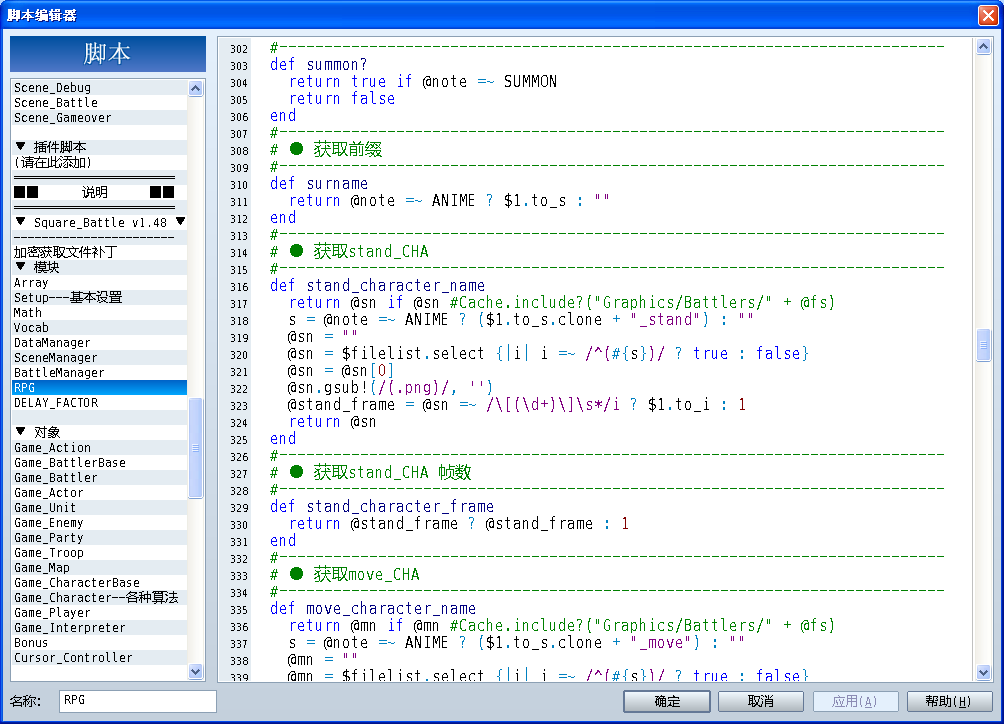The width and height of the screenshot is (1004, 724).
Task: Click code line '@sn = @sn[0]'
Action: (341, 371)
